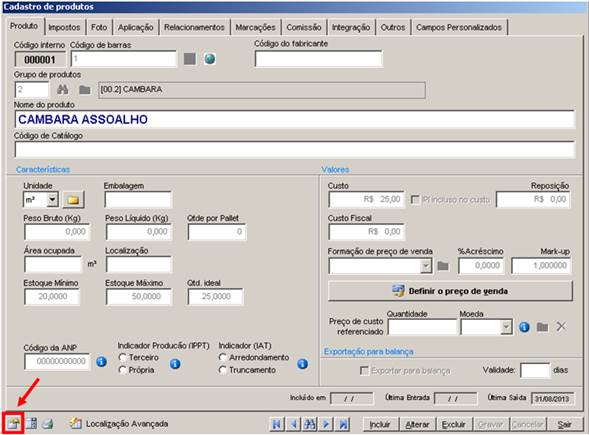589x435 pixels.
Task: Click the Código de Catálogo field
Action: click(294, 150)
